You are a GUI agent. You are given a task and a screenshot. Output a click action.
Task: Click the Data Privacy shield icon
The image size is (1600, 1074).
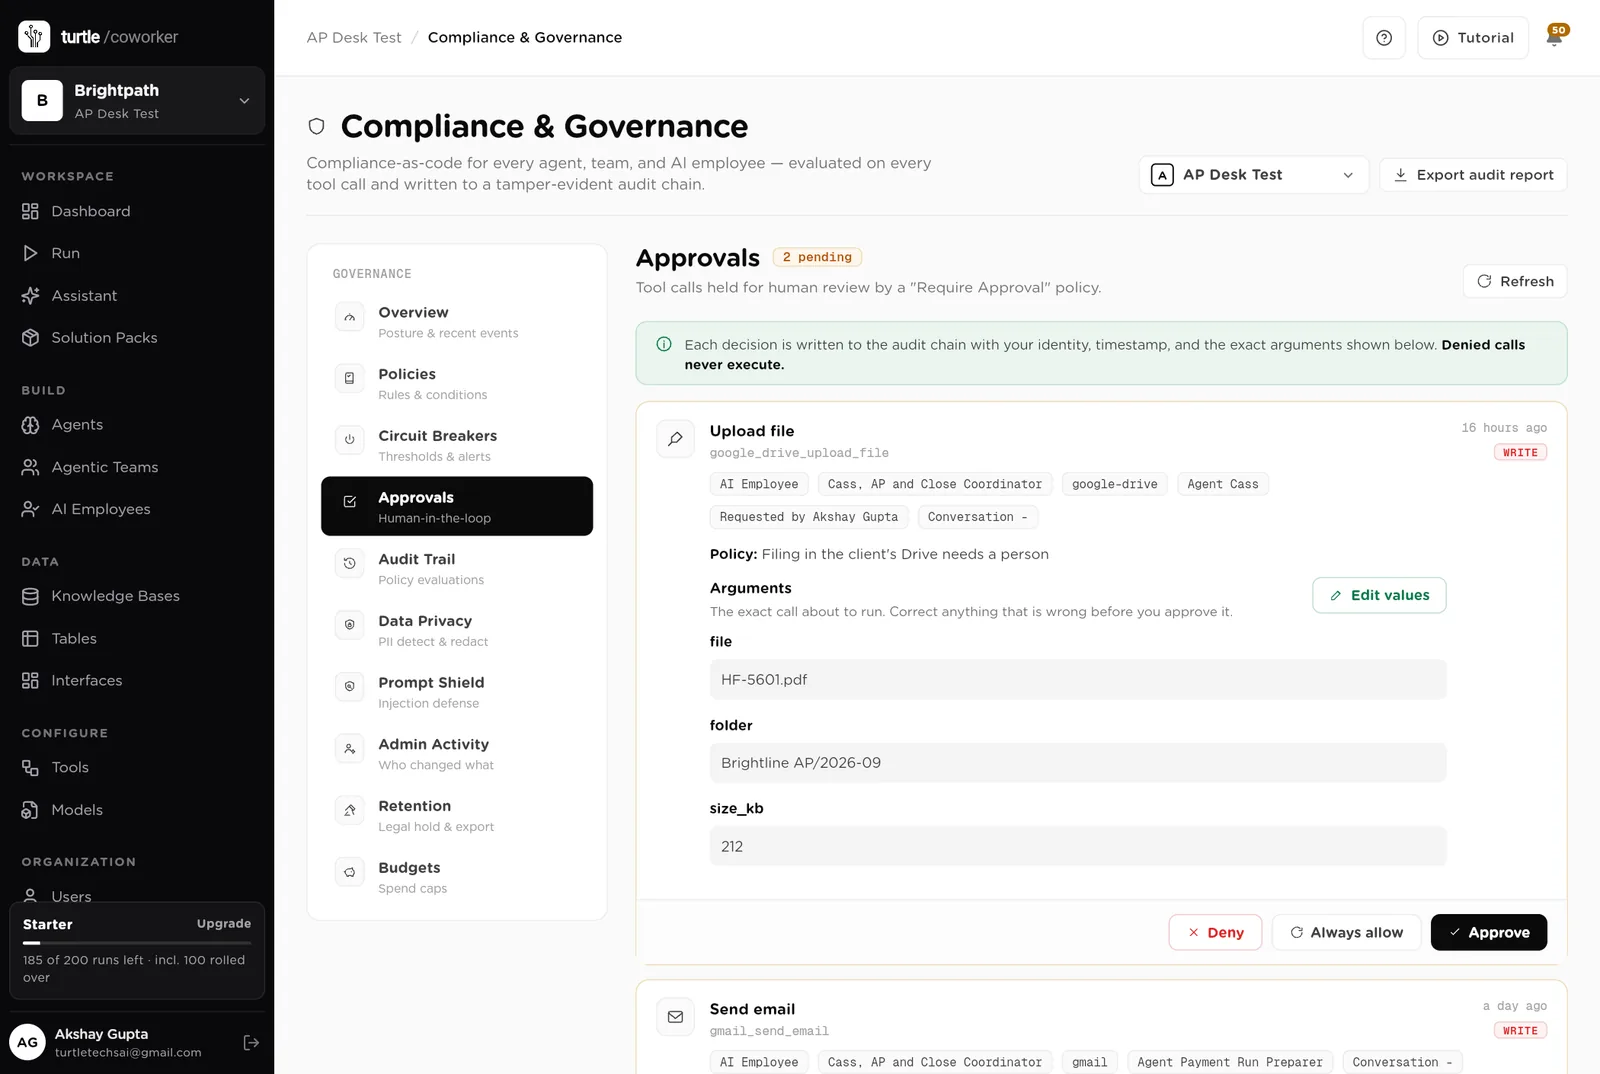click(349, 625)
